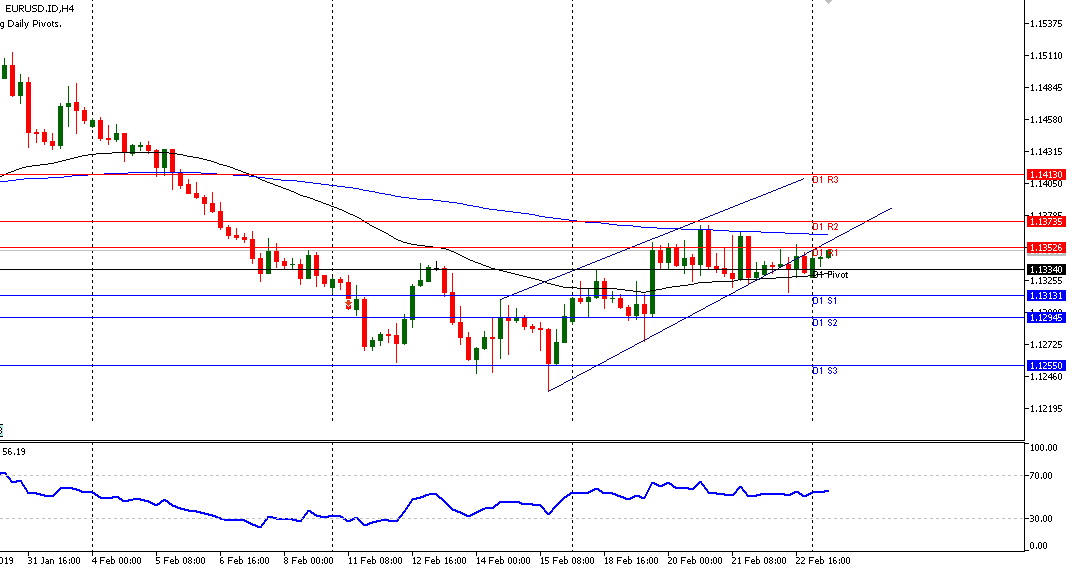1075x569 pixels.
Task: Select the D1 S1 pivot label
Action: pyautogui.click(x=825, y=301)
